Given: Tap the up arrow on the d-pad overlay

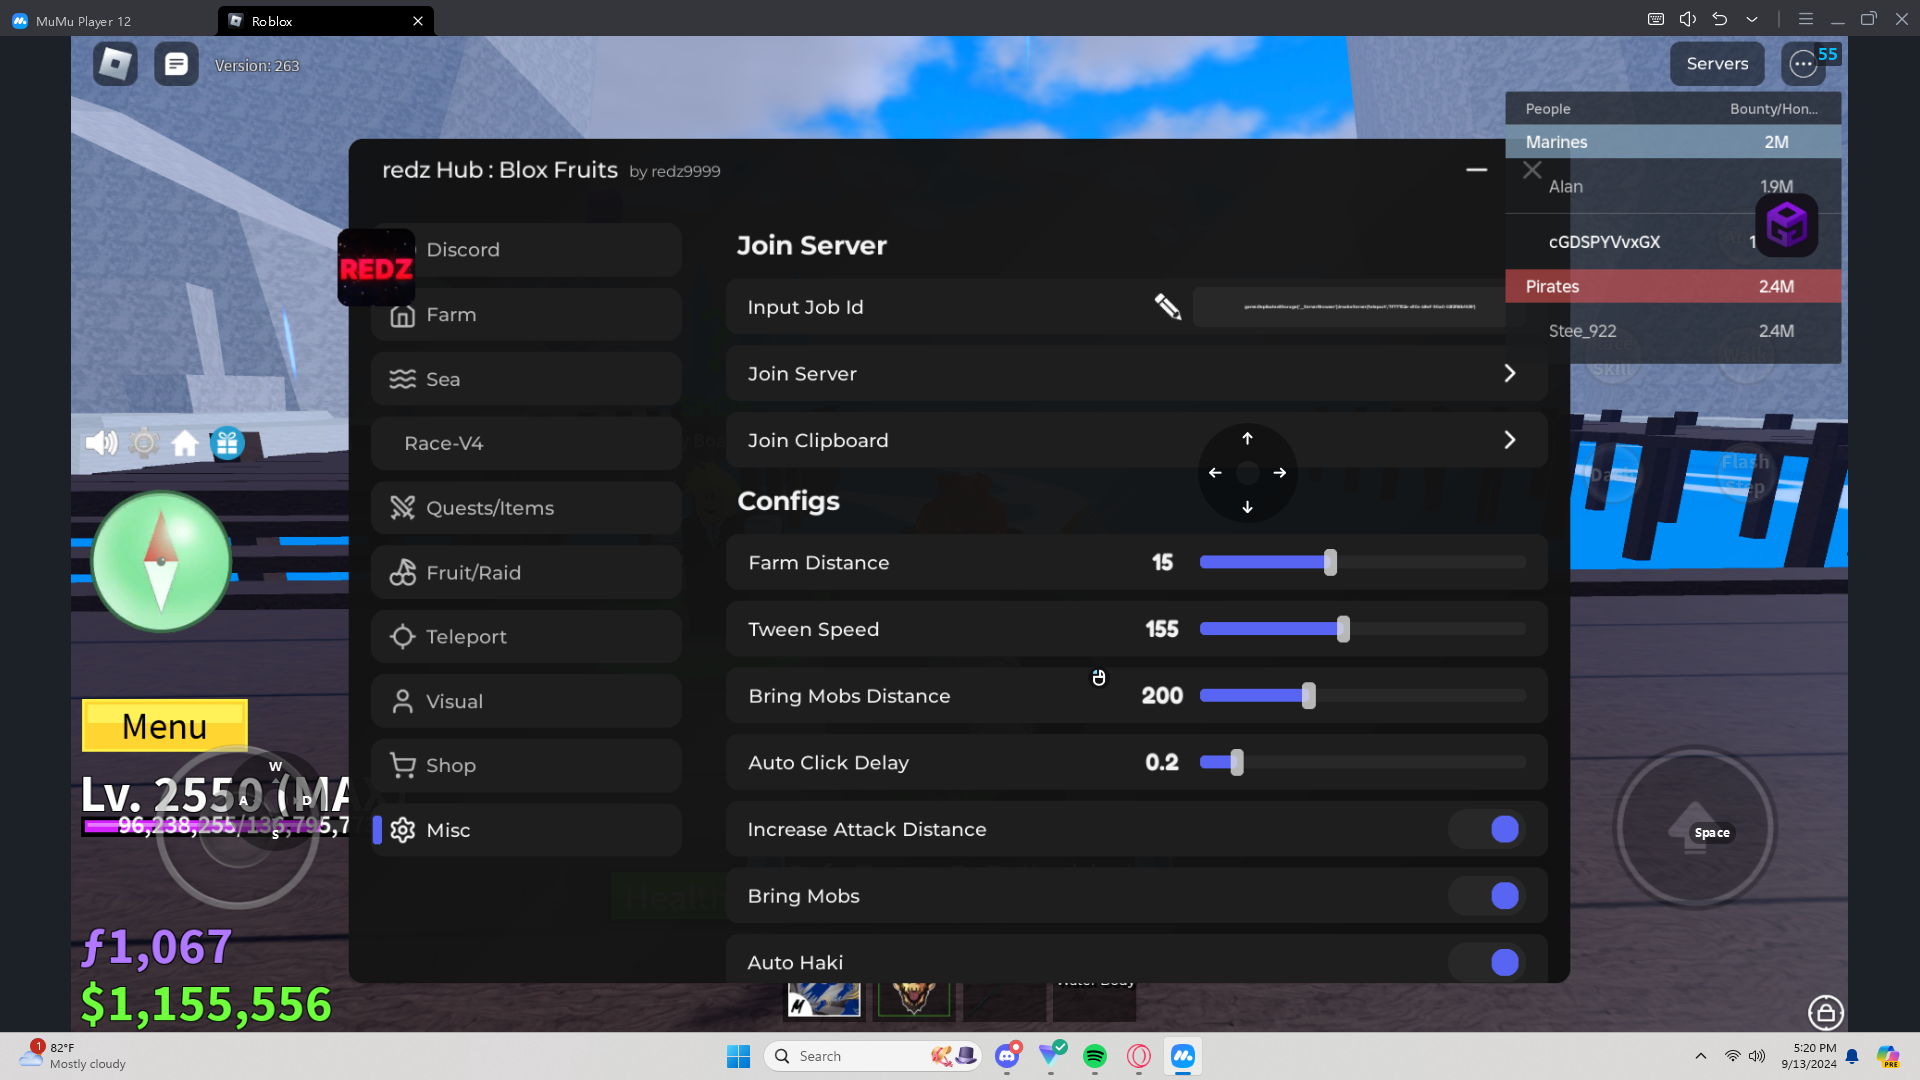Looking at the screenshot, I should coord(1247,439).
